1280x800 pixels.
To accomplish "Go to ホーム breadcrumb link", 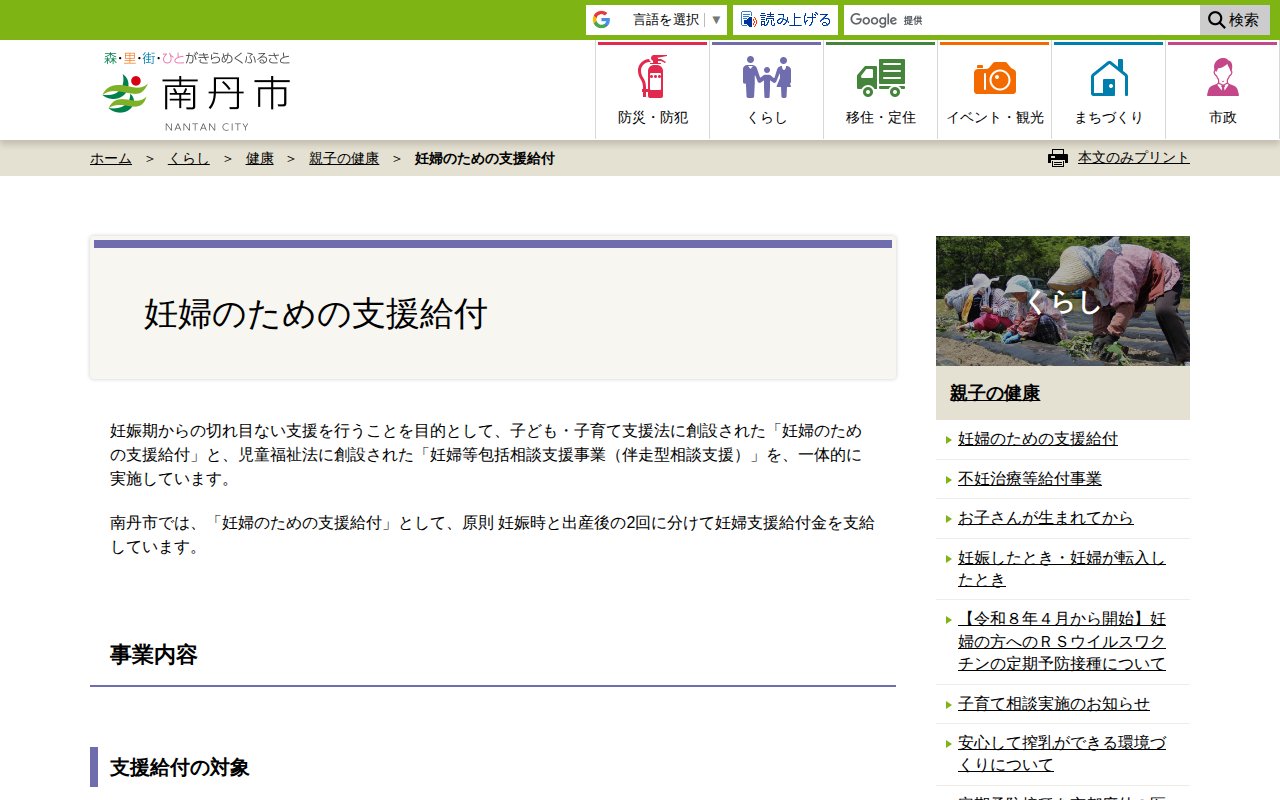I will (x=111, y=158).
